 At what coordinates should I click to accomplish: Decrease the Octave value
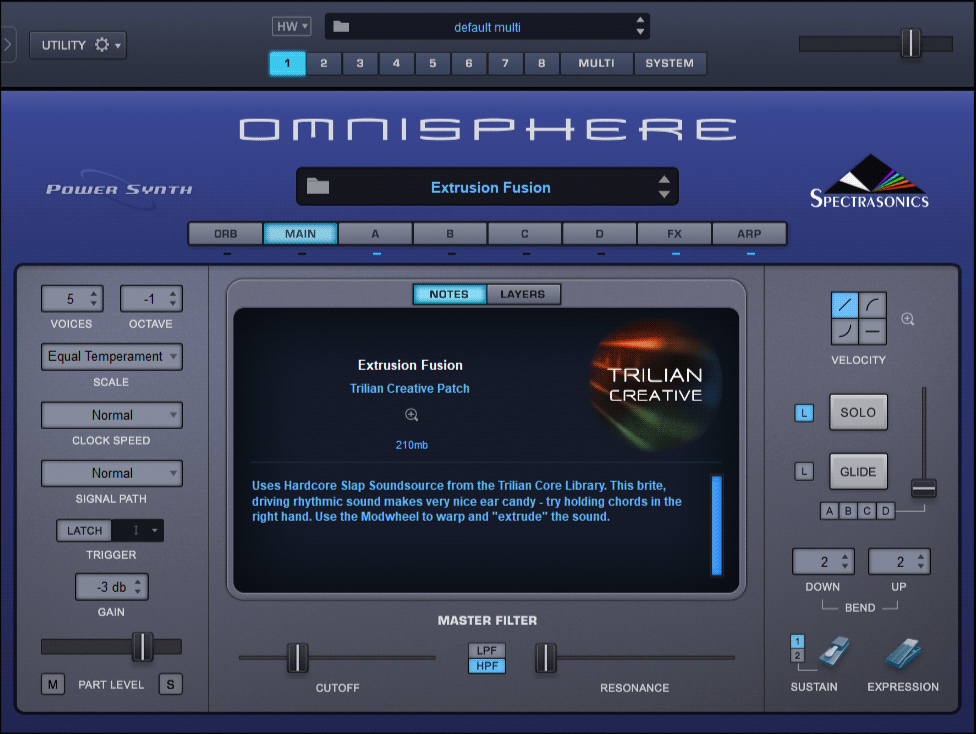[x=172, y=304]
